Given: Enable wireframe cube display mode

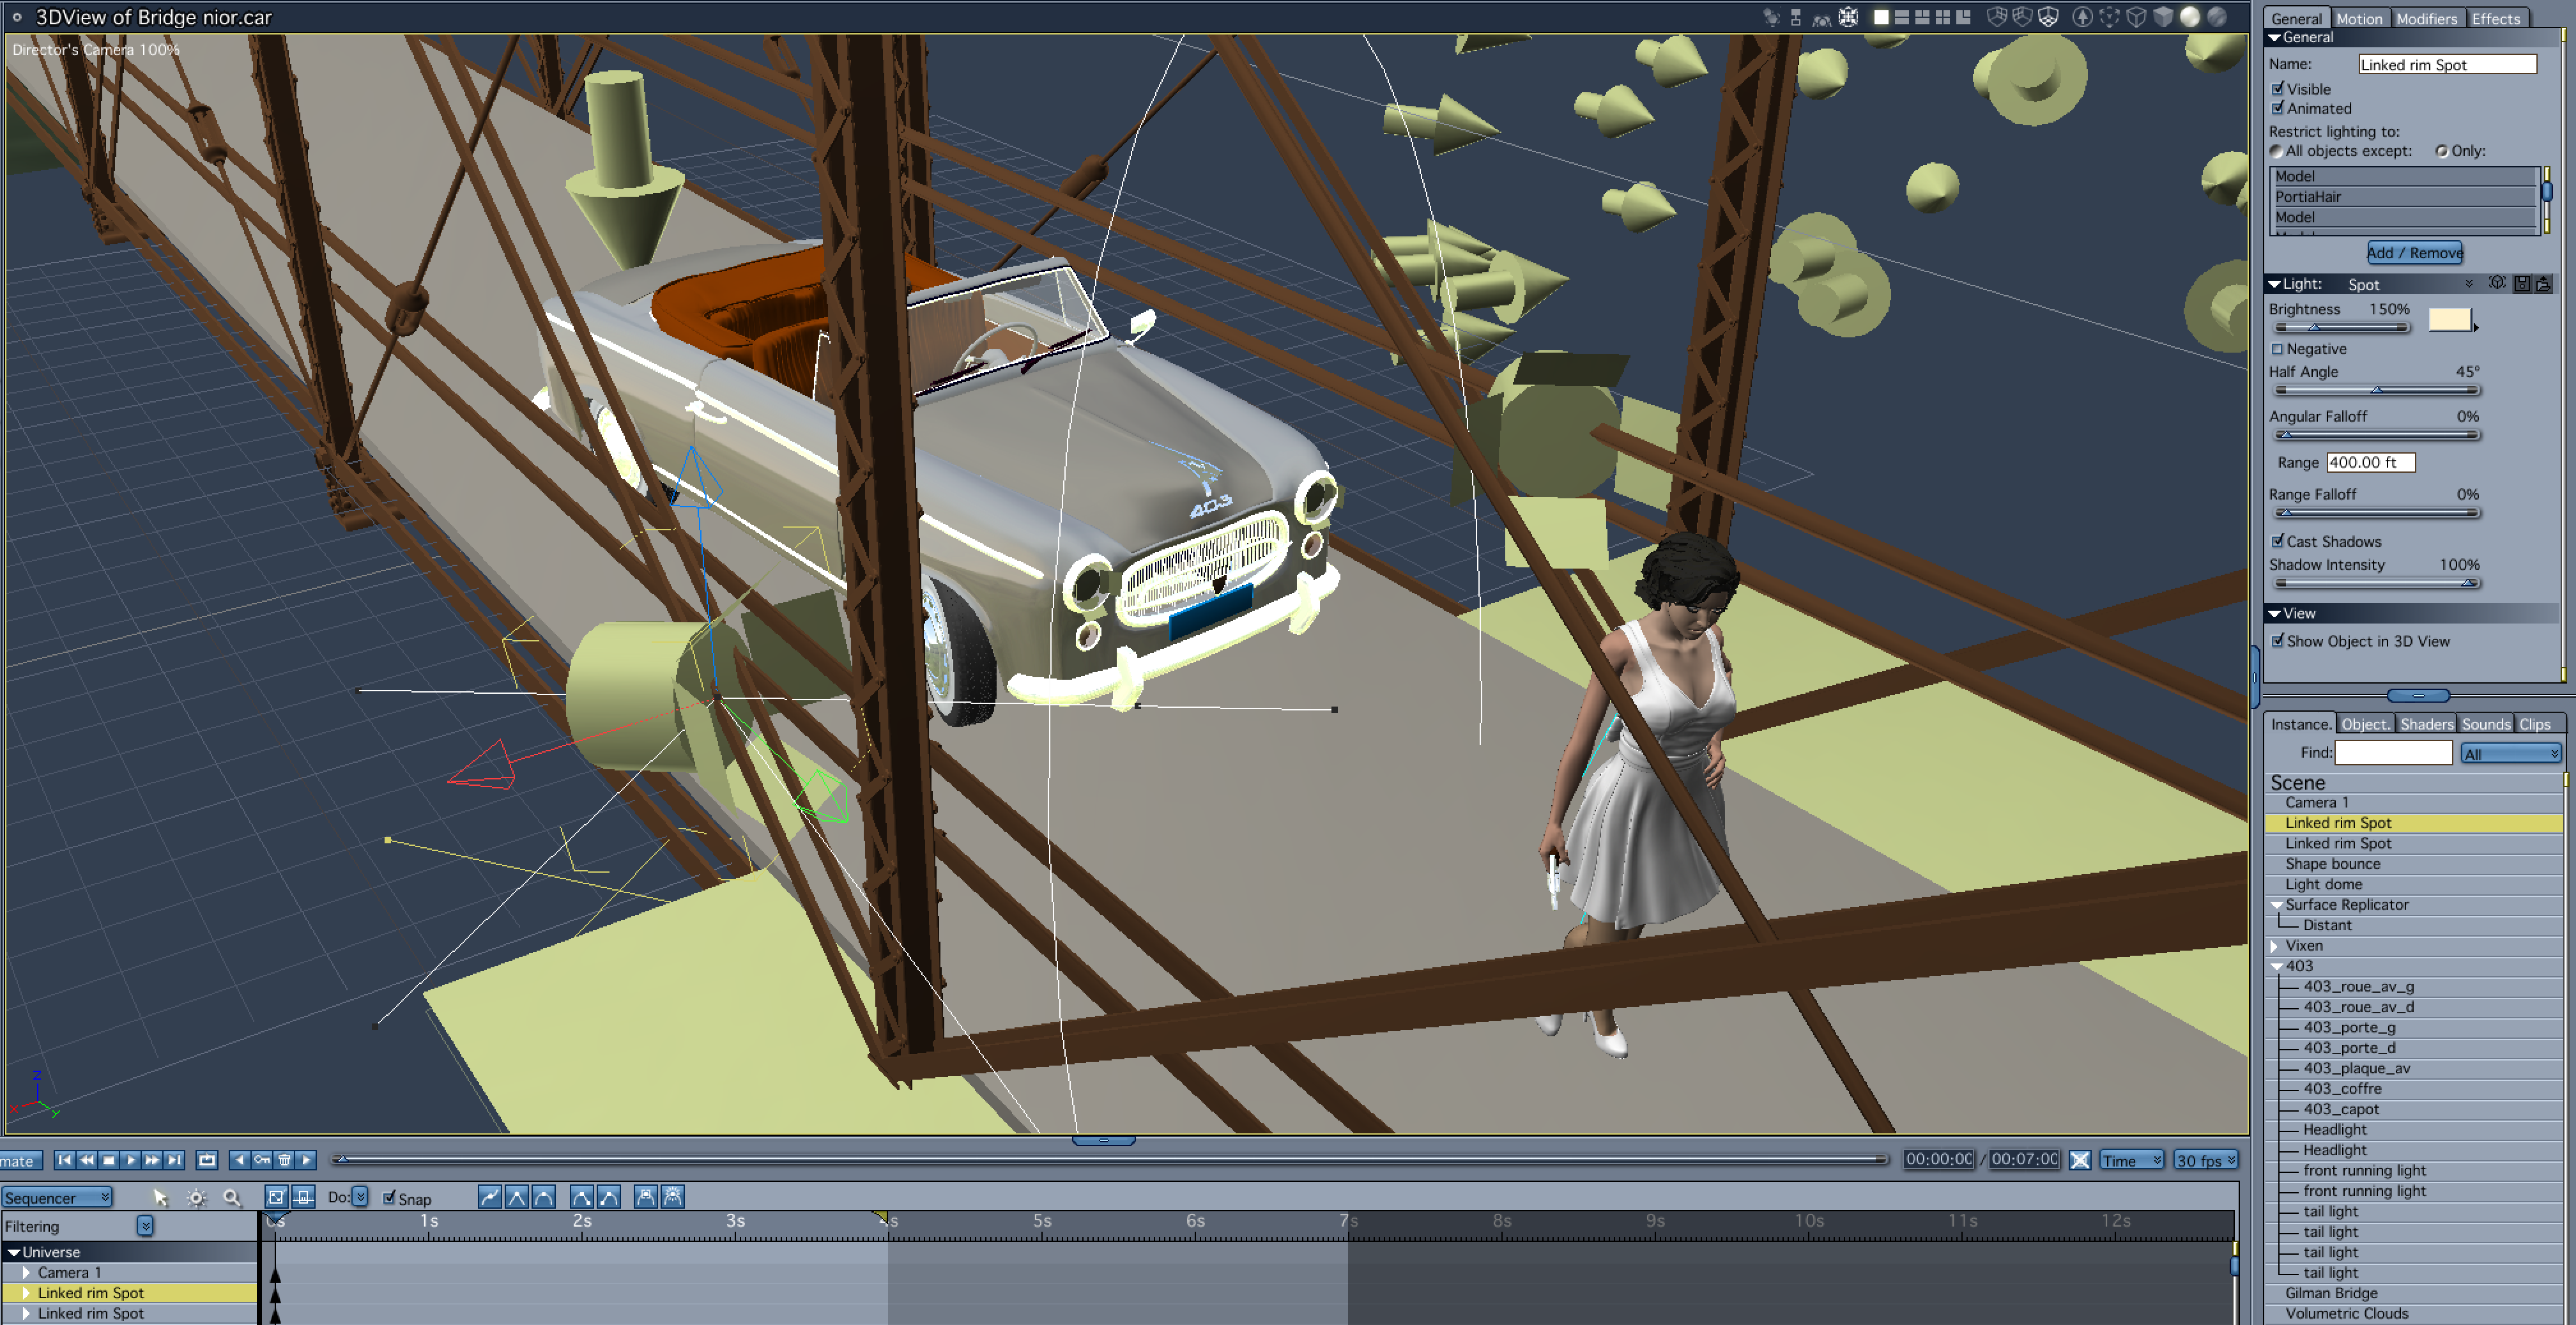Looking at the screenshot, I should (x=2136, y=17).
